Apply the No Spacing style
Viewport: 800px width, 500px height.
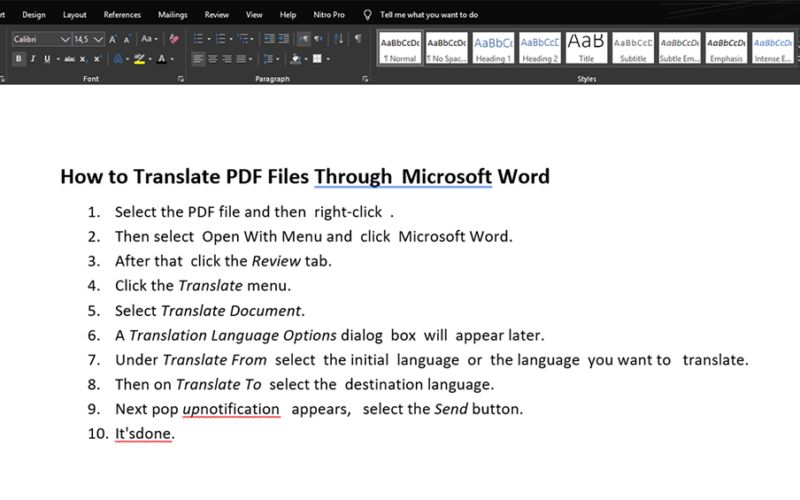click(x=446, y=48)
